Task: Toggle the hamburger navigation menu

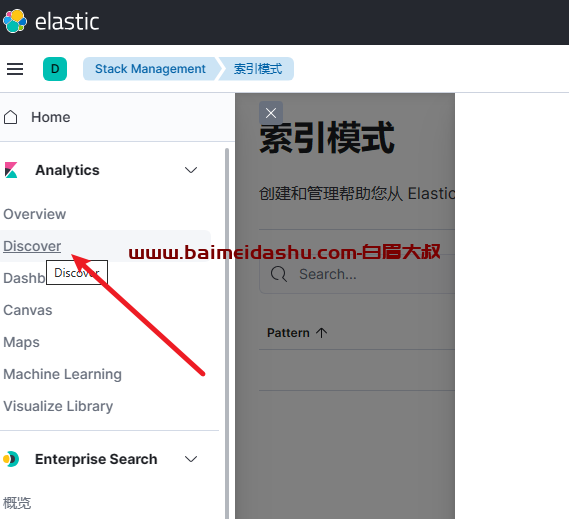Action: 15,69
